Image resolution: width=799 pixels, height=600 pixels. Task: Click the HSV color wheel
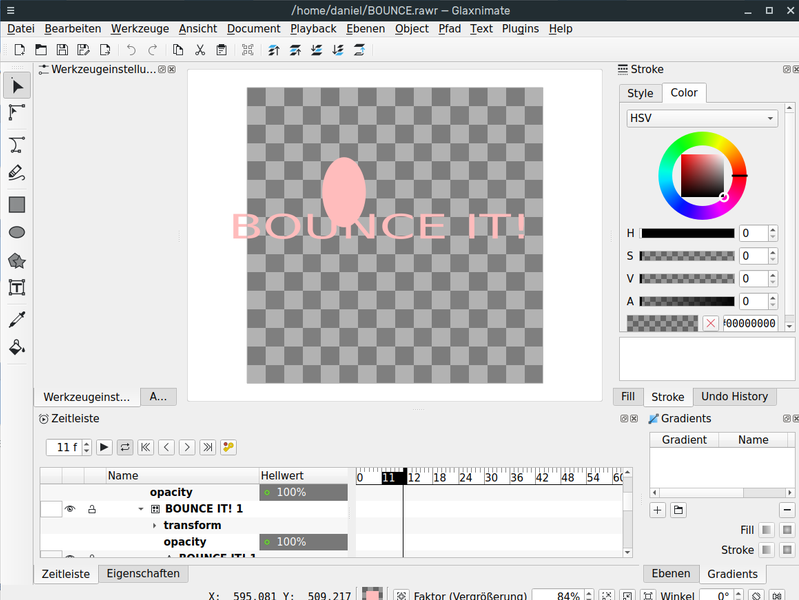(x=702, y=176)
